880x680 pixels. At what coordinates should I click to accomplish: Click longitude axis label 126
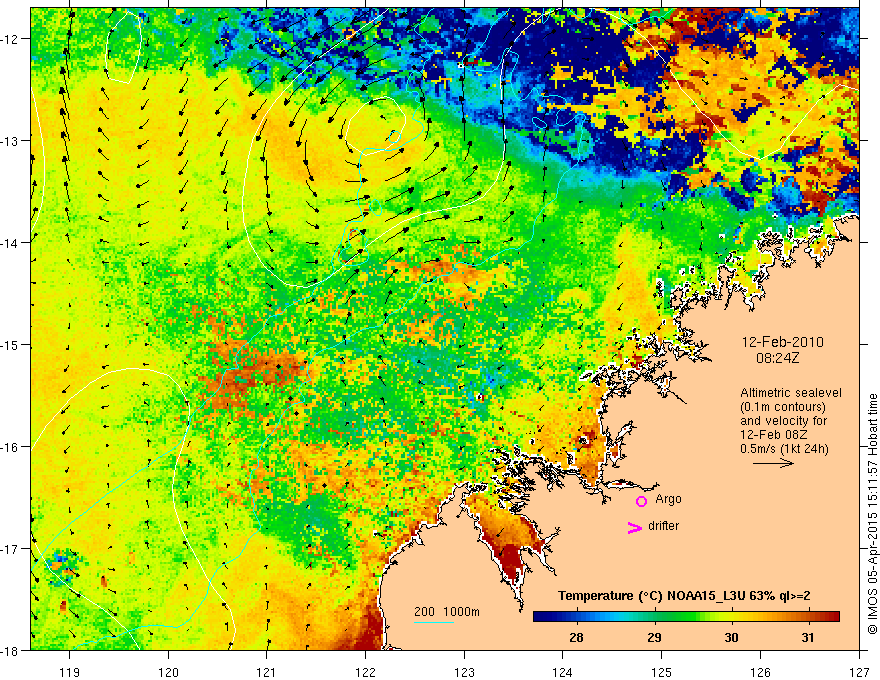pos(760,672)
